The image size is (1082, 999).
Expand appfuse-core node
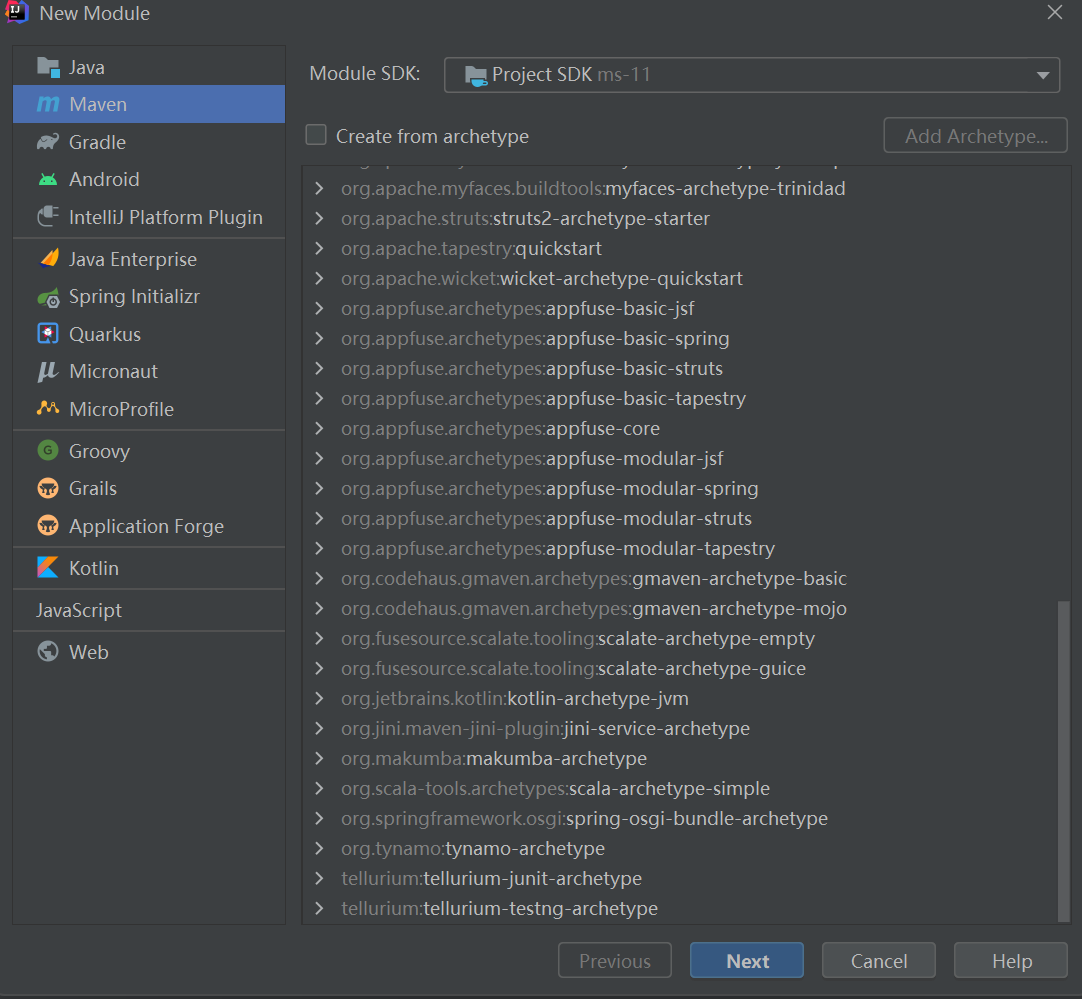pos(319,428)
